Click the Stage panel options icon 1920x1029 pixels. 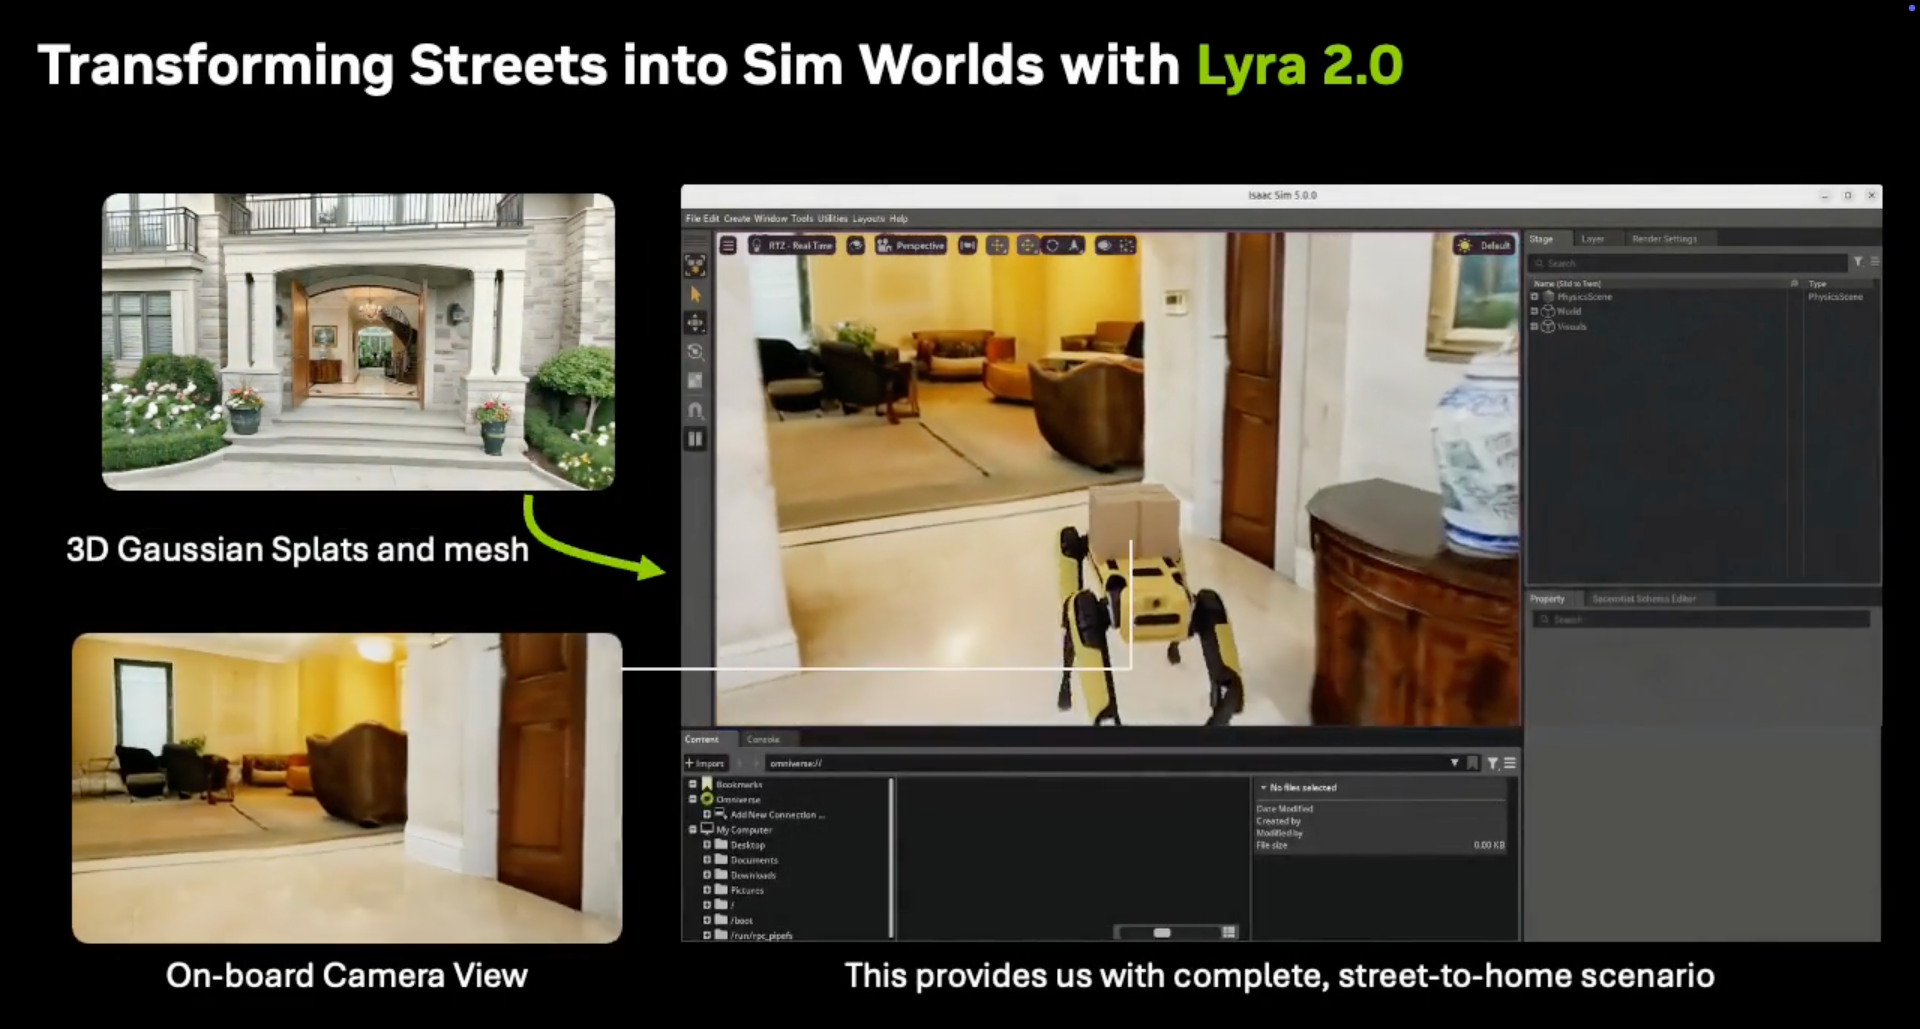click(1875, 261)
